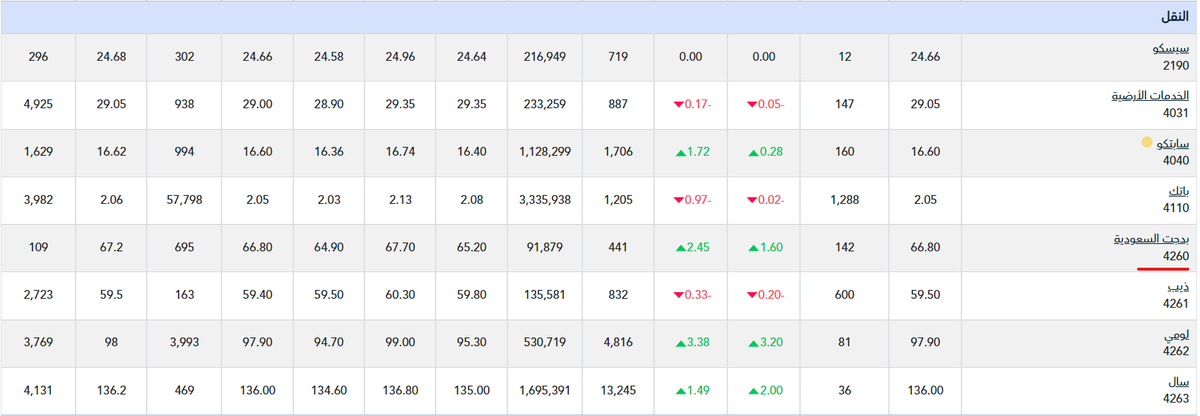Image resolution: width=1200 pixels, height=416 pixels.
Task: Click the green up arrow beside 1.60
Action: 752,248
